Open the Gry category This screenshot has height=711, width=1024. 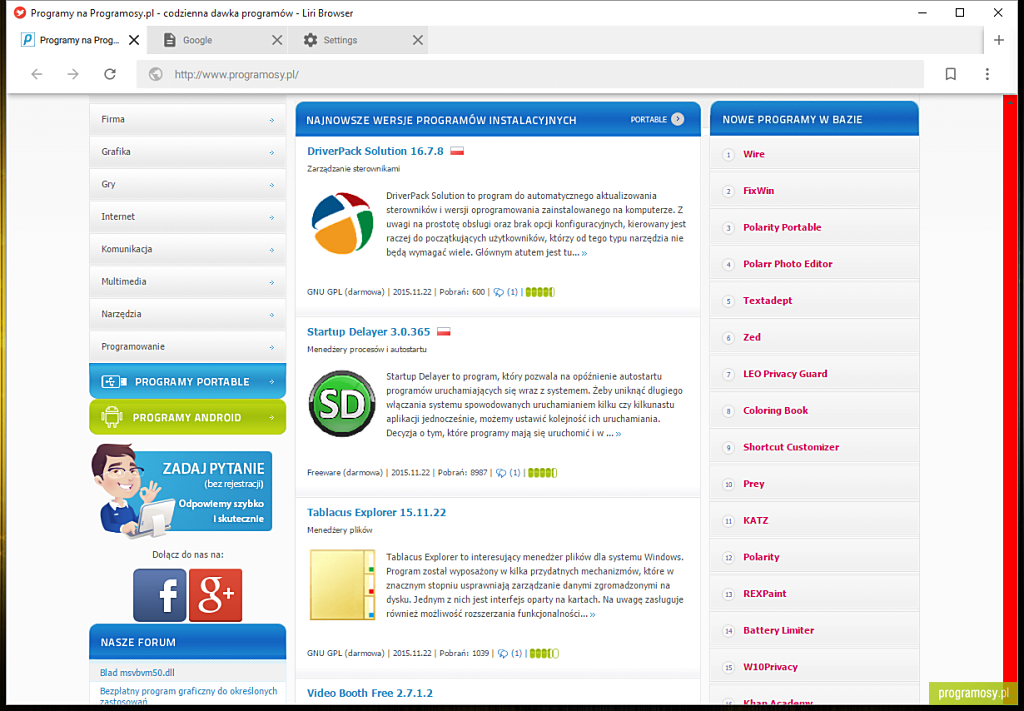(x=187, y=184)
